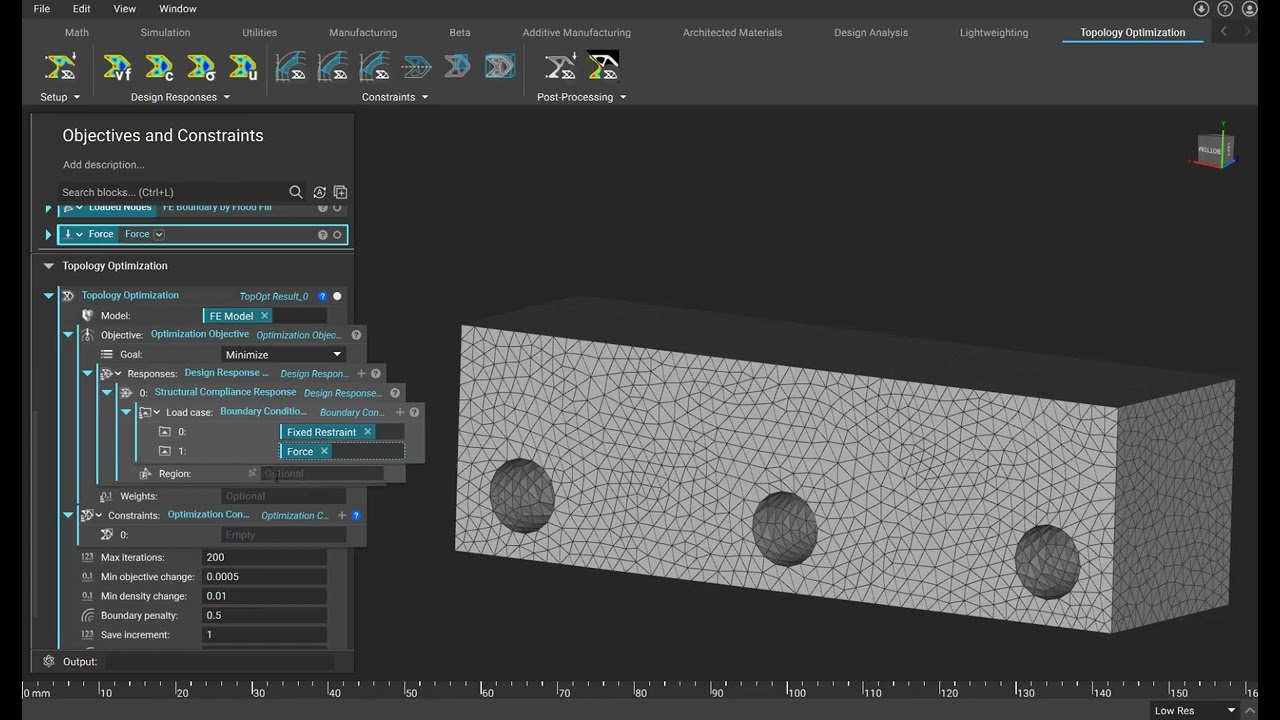The image size is (1280, 720).
Task: Click the dashed-line symmetry constraint icon
Action: [x=416, y=67]
